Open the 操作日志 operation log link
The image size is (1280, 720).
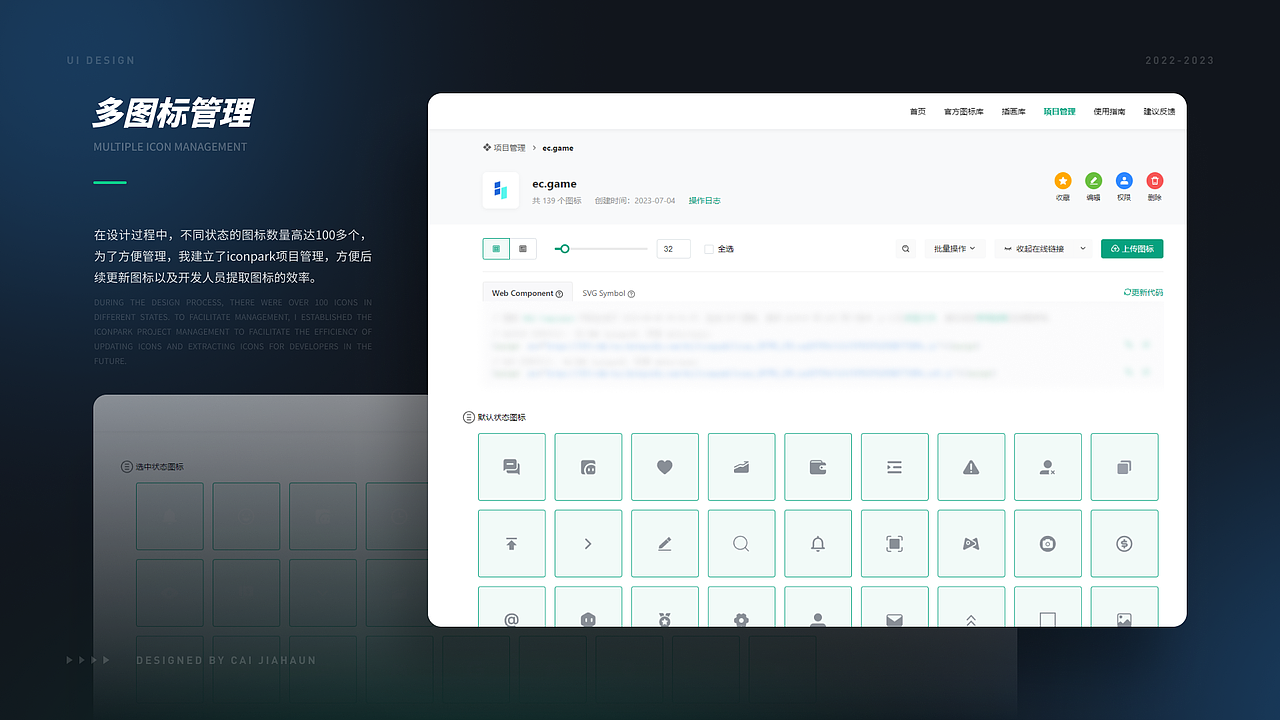coord(704,200)
